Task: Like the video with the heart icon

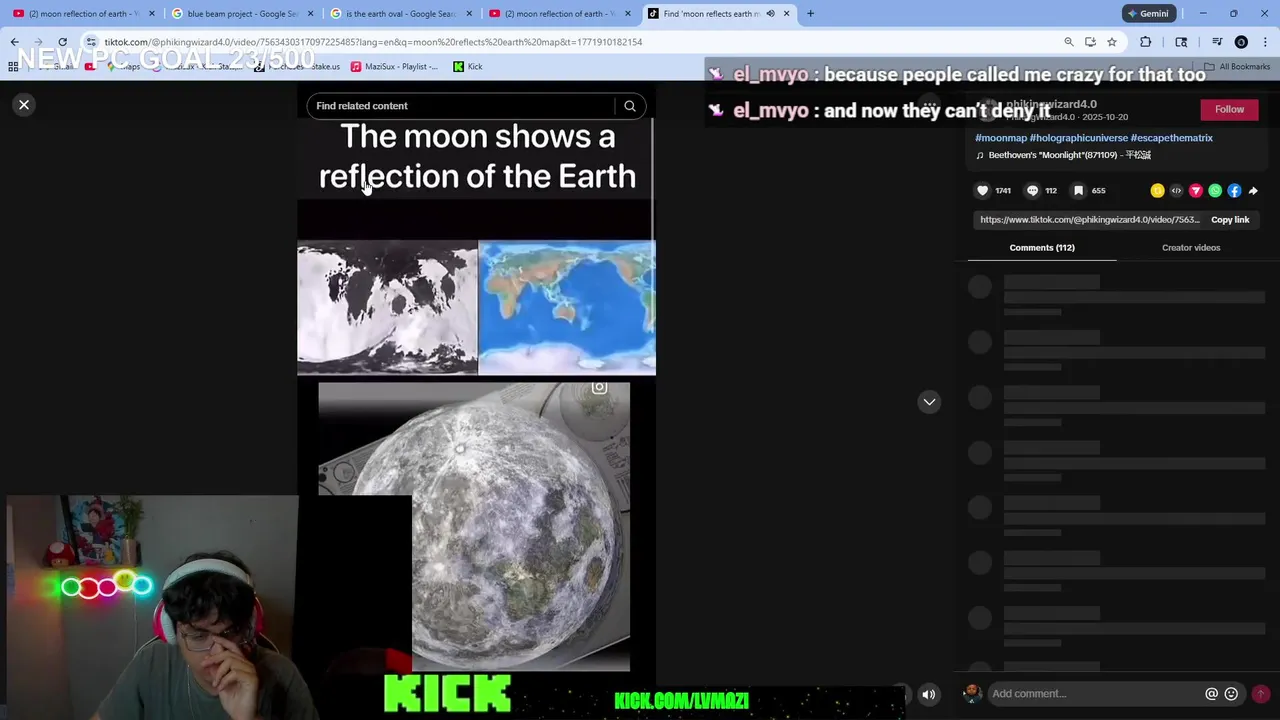Action: pos(983,190)
